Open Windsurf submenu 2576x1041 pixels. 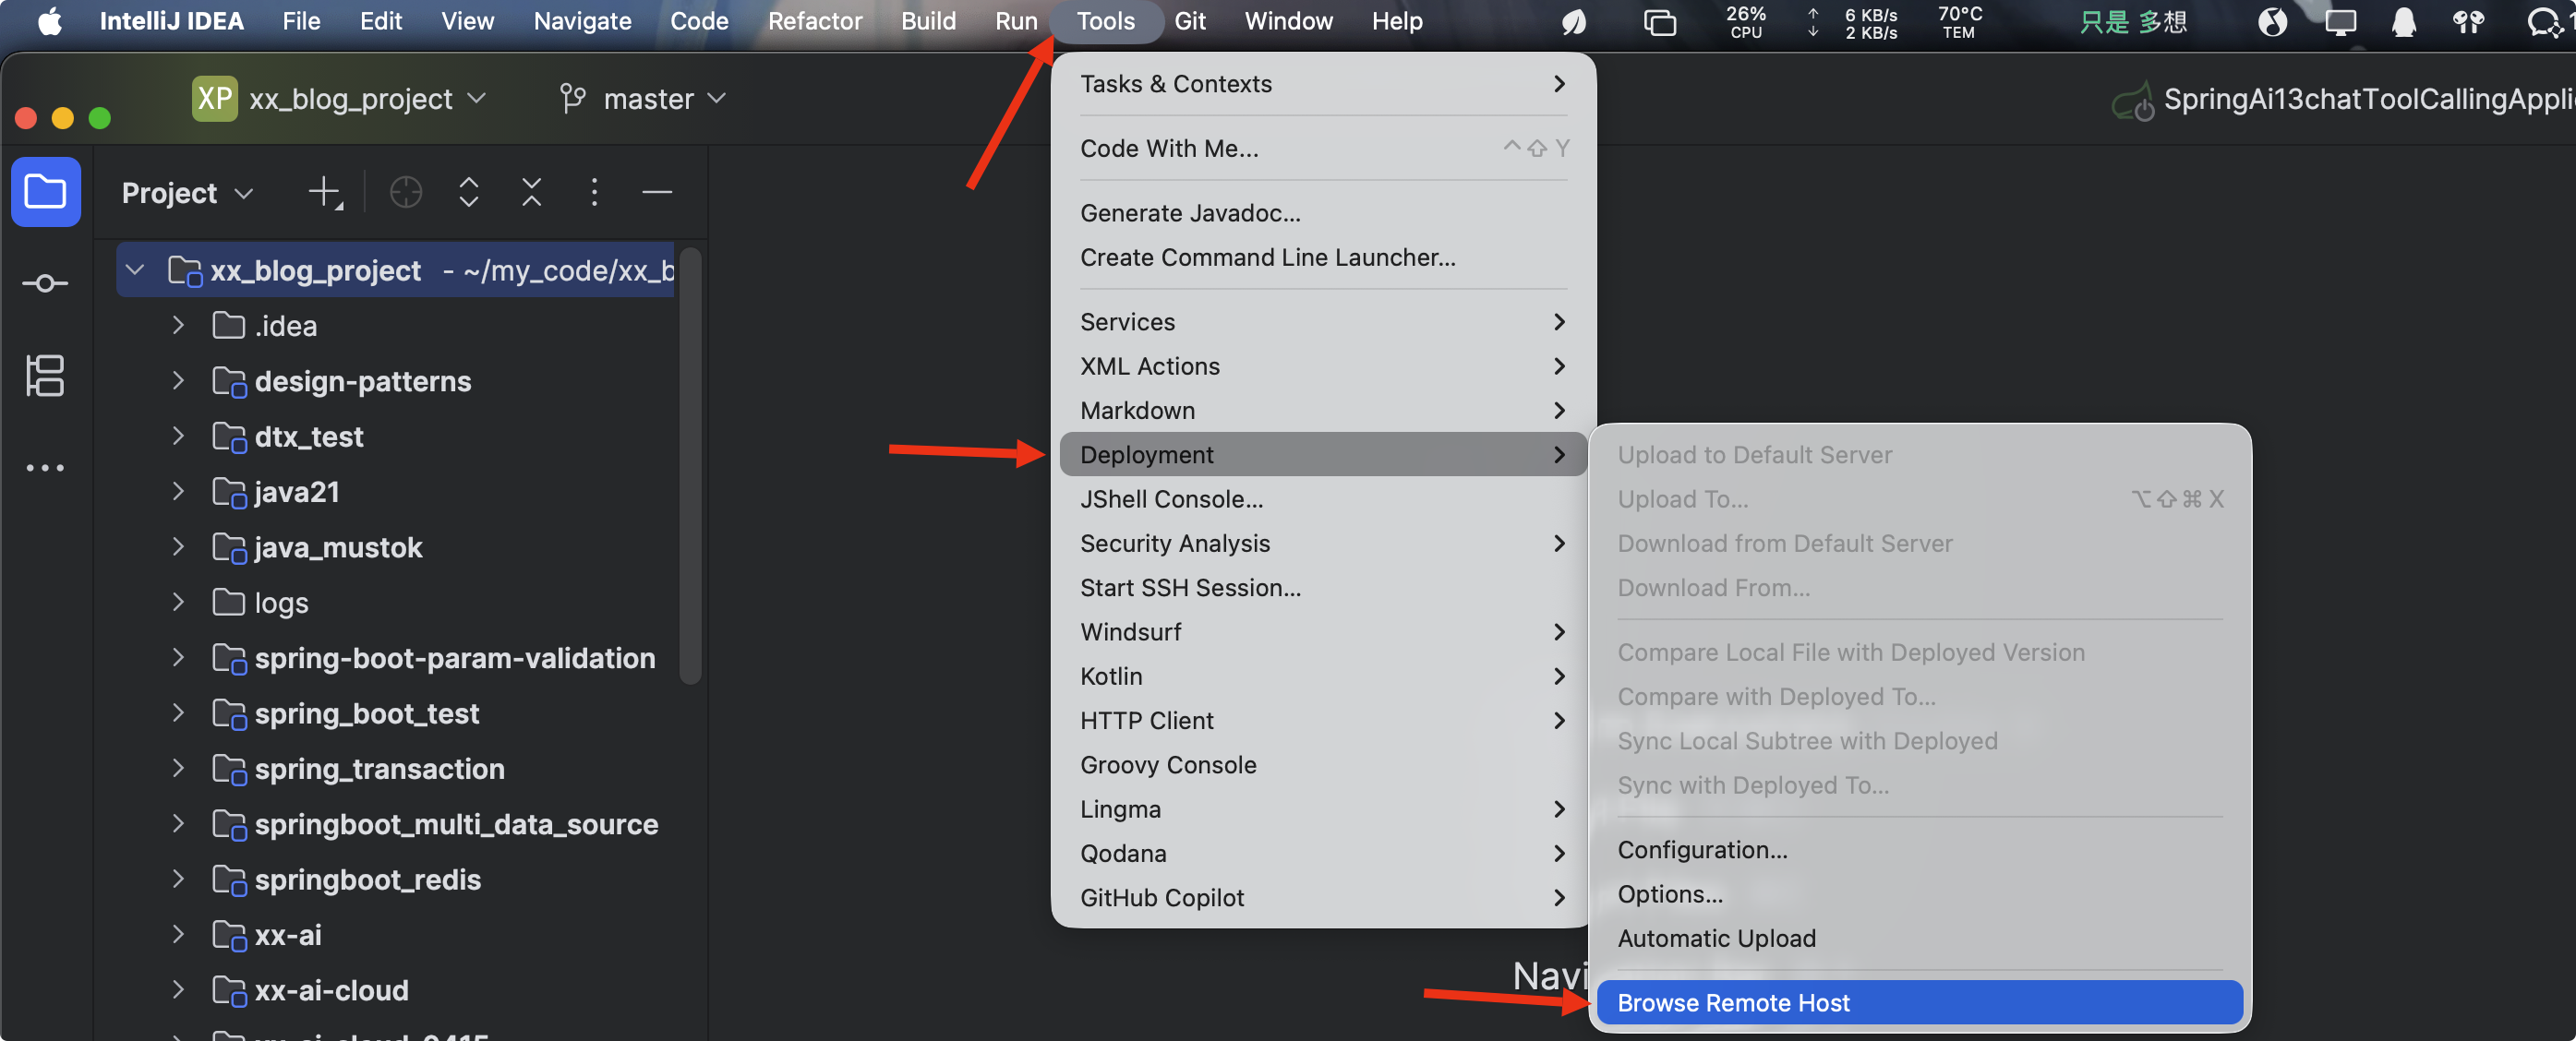(x=1322, y=632)
